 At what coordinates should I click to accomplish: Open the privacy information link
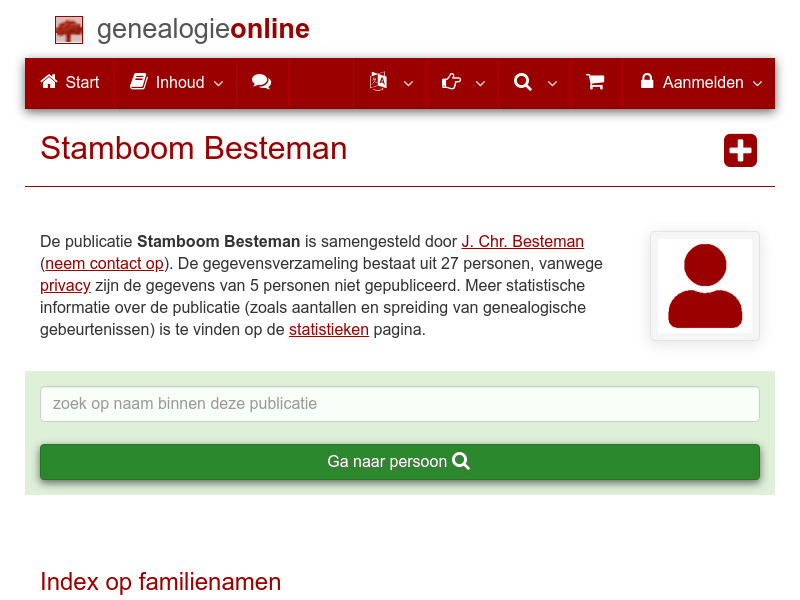[65, 285]
